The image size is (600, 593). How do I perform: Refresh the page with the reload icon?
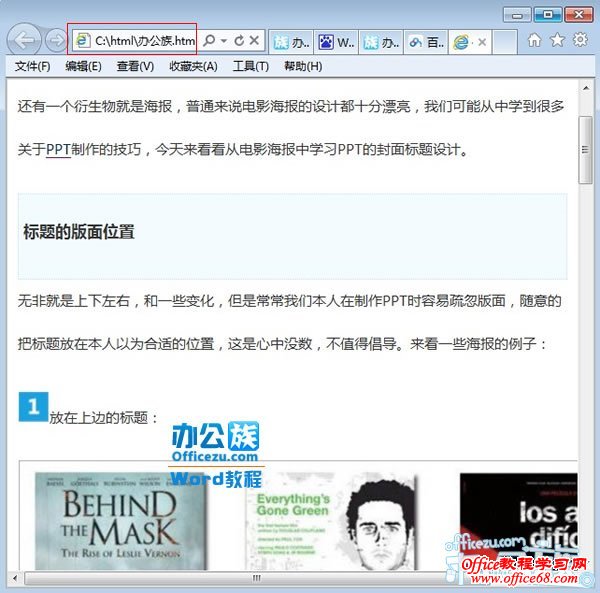click(239, 40)
